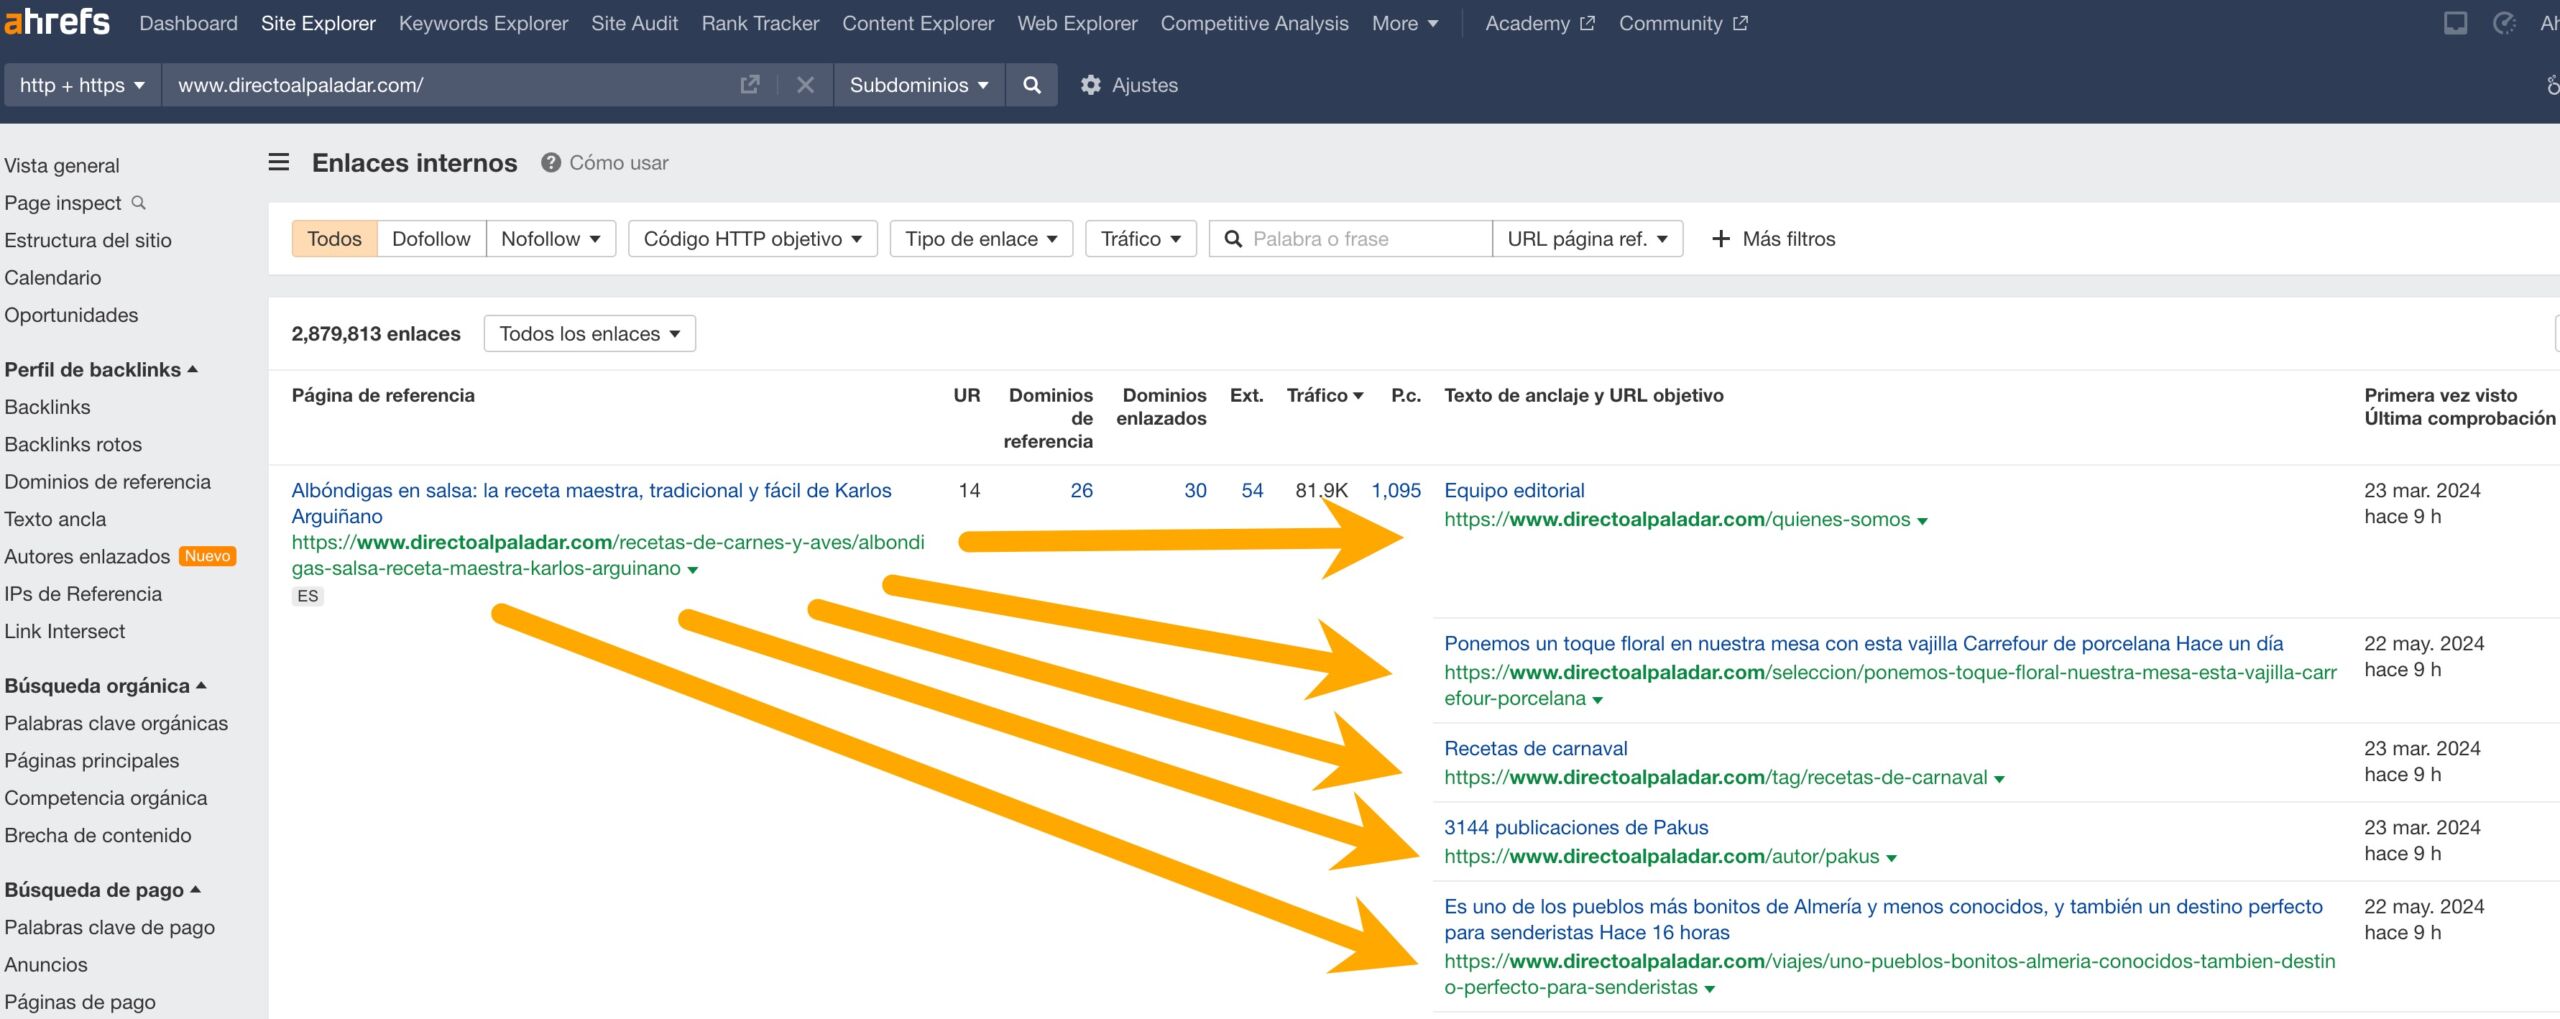The image size is (2560, 1019).
Task: Open the Equipo editorial anchor link
Action: pyautogui.click(x=1514, y=490)
